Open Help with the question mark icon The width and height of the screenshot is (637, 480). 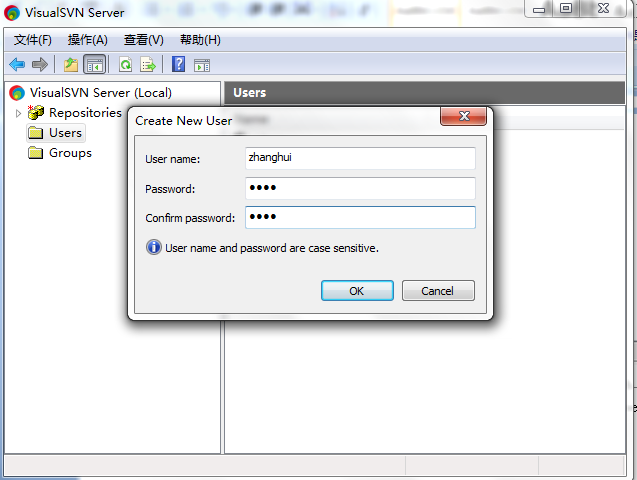[x=178, y=64]
